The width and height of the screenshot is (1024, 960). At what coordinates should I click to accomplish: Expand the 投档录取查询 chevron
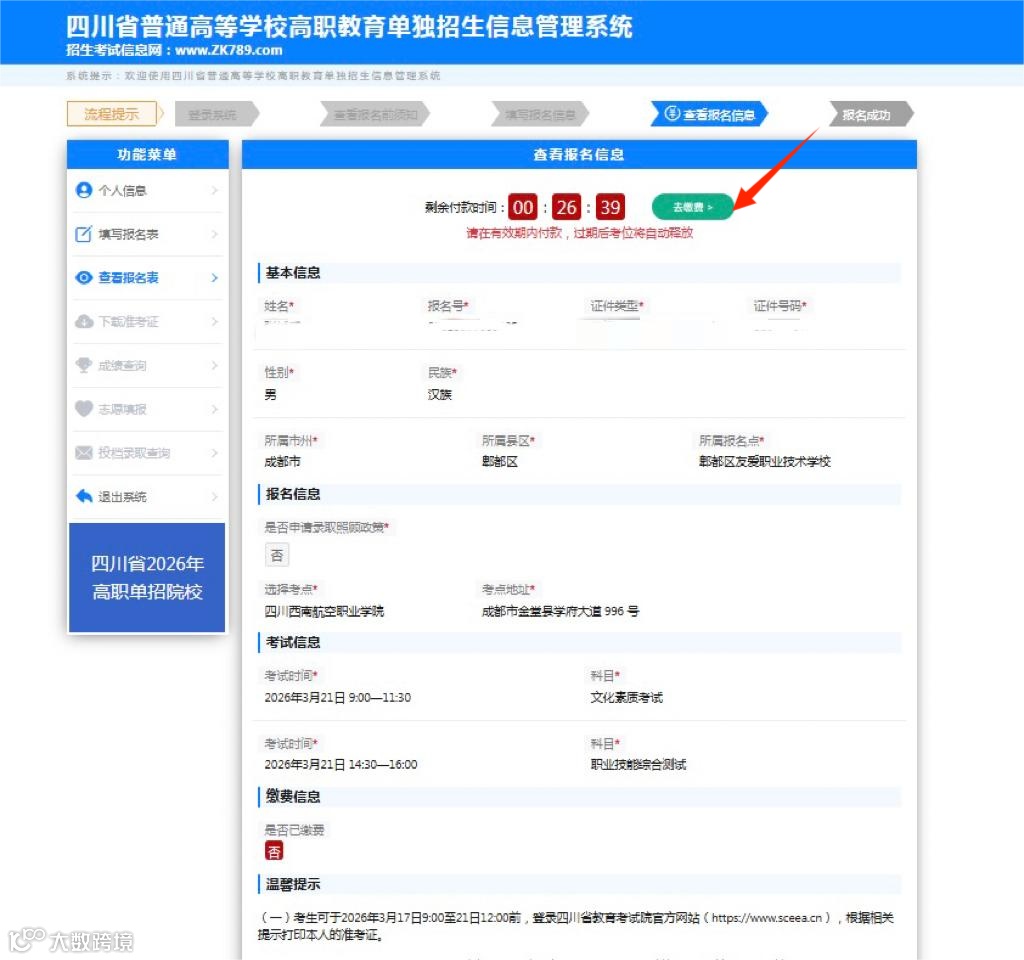215,453
